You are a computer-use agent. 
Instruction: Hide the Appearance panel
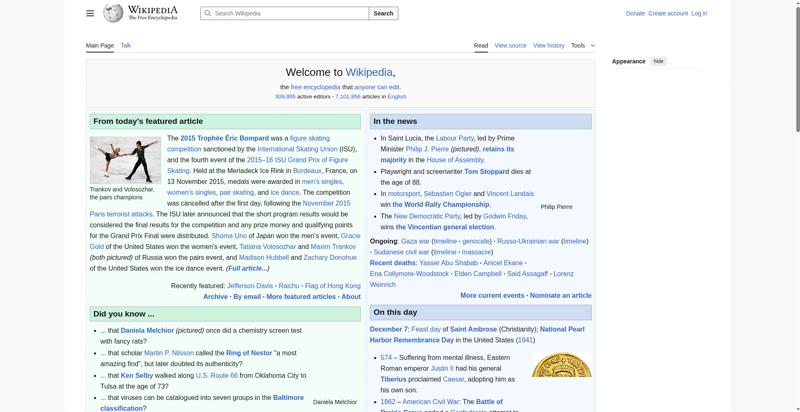[658, 61]
